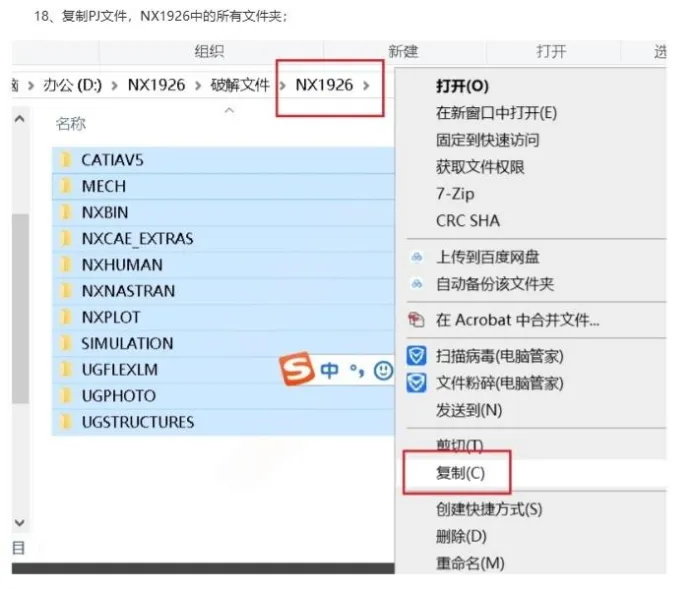Open 发送到(N) submenu
Image resolution: width=692 pixels, height=590 pixels.
coord(469,410)
